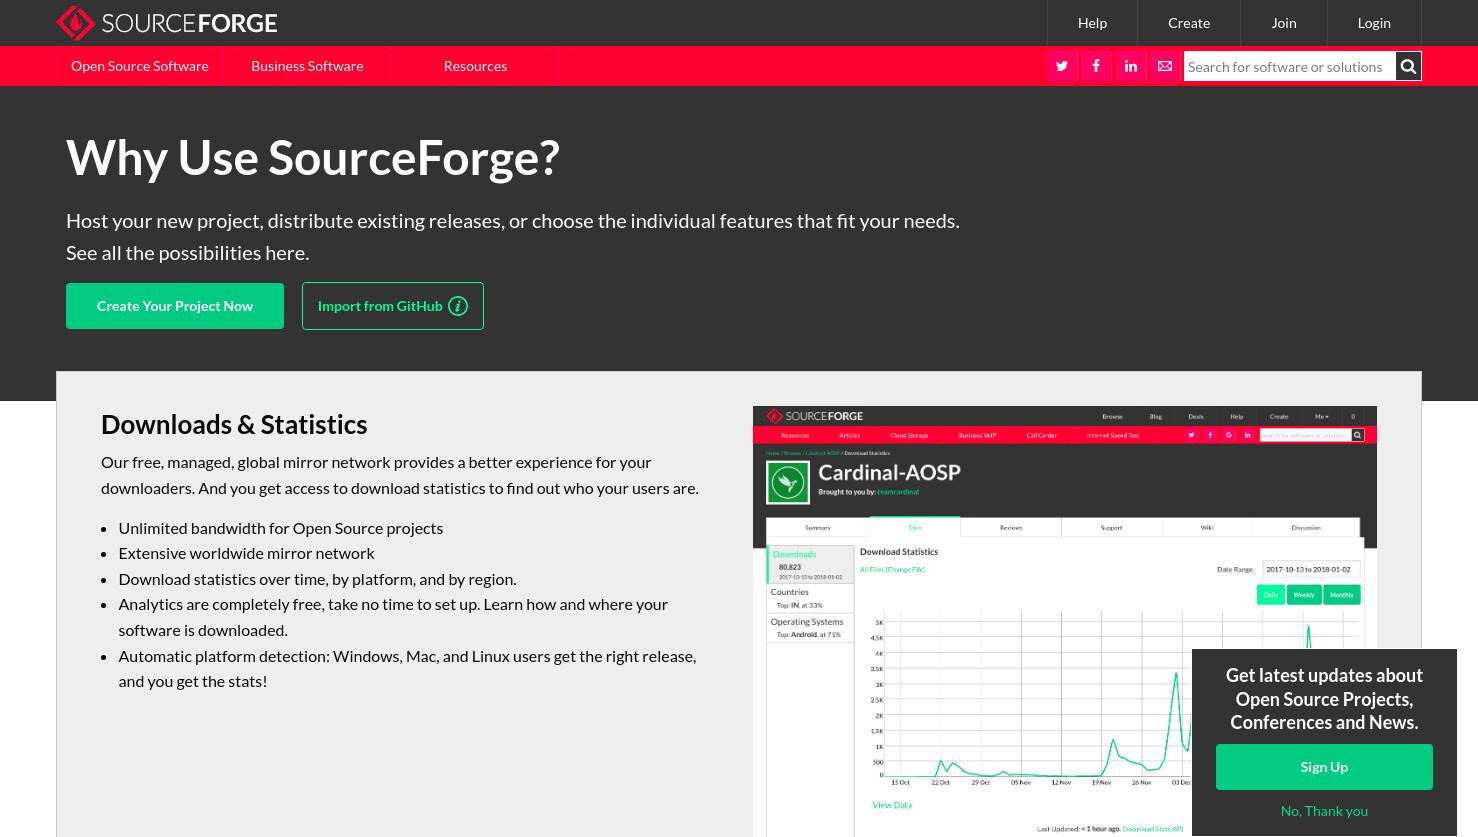Screen dimensions: 1478x837
Task: Click the Import from GitHub button
Action: (393, 306)
